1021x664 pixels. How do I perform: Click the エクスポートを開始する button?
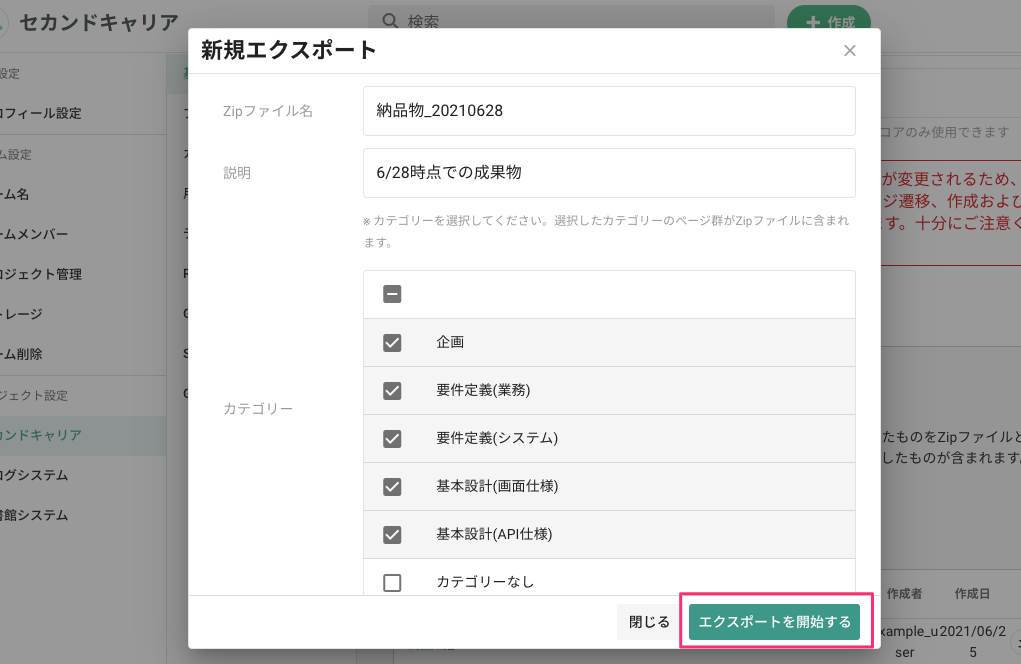pyautogui.click(x=774, y=621)
